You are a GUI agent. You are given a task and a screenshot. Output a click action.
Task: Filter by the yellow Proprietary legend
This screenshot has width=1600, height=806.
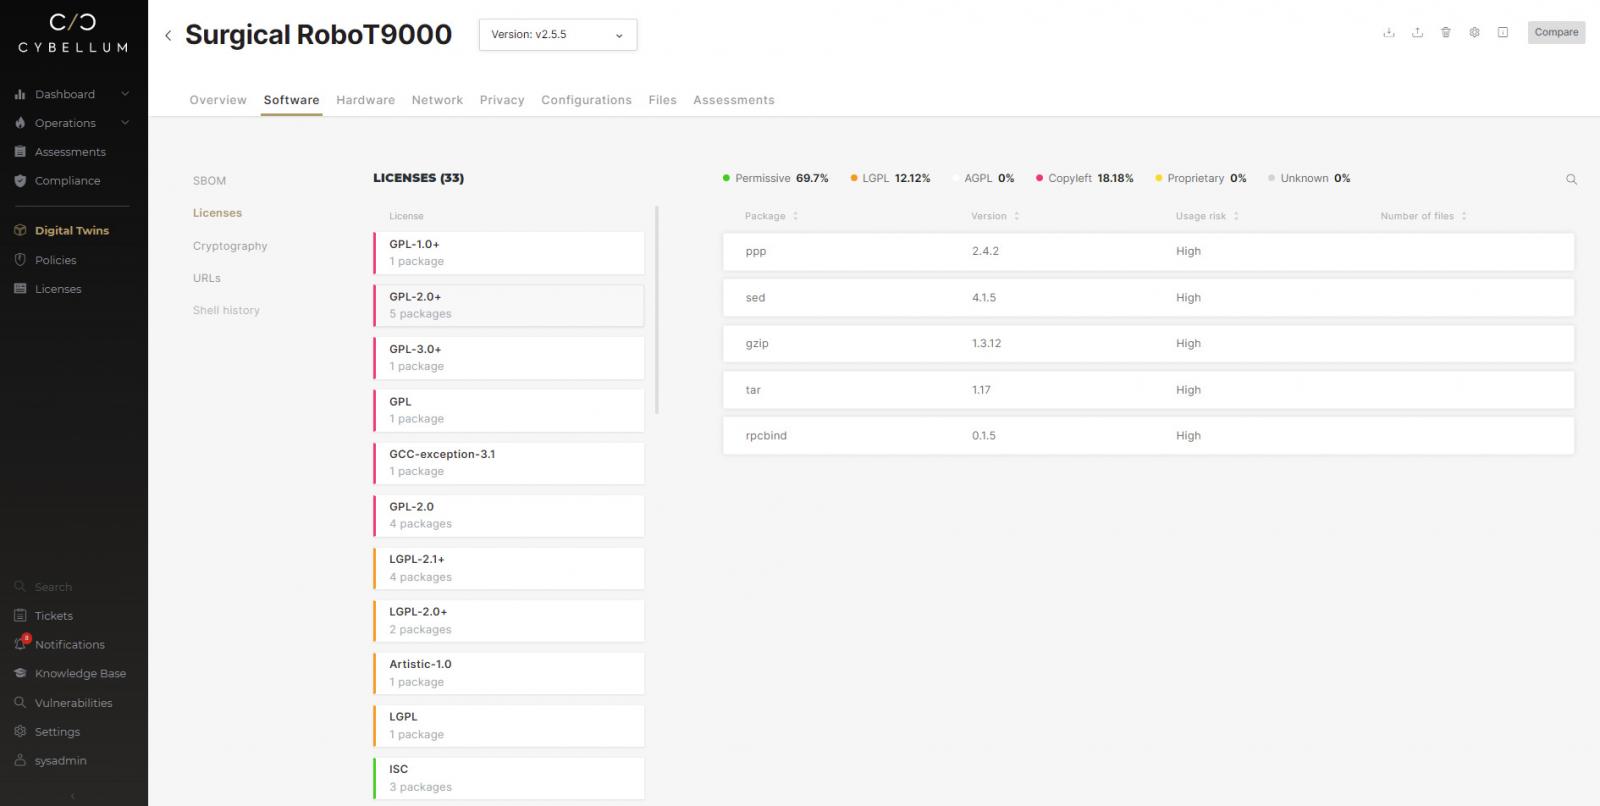click(x=1200, y=178)
